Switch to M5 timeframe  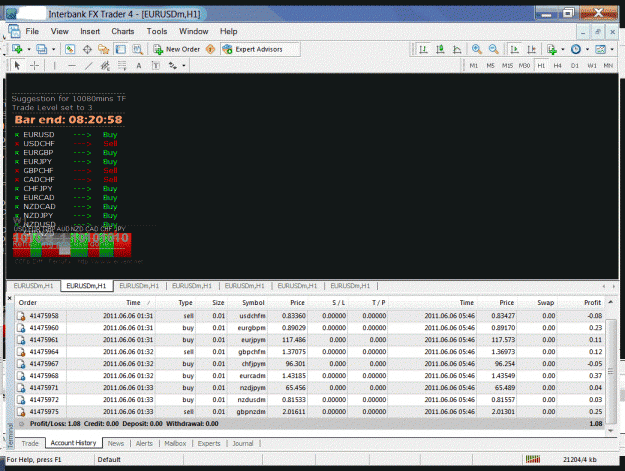[x=490, y=66]
